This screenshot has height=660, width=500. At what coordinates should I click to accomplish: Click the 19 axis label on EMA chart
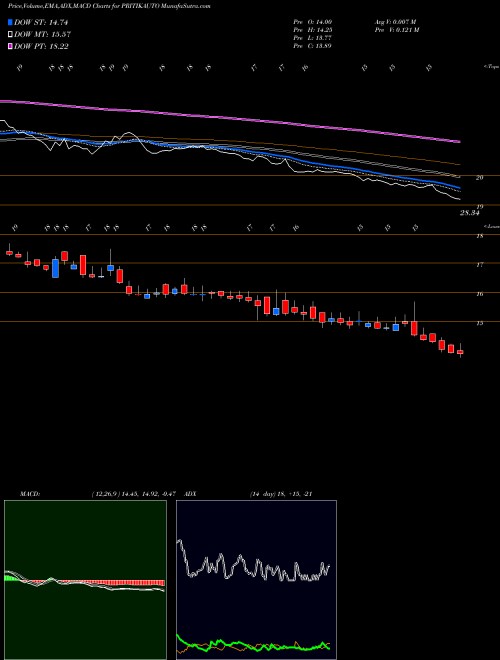[x=479, y=207]
